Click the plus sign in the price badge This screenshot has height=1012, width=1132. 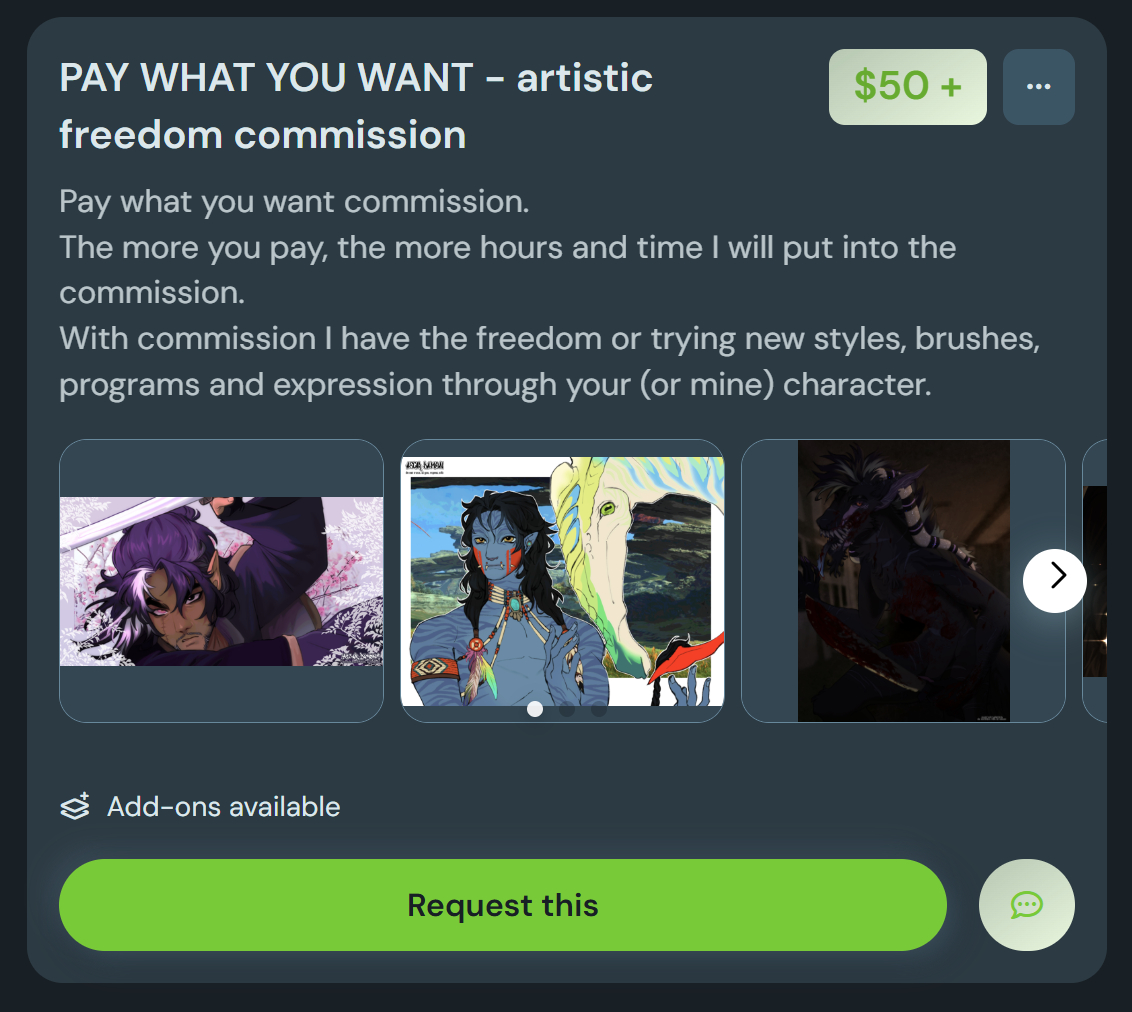pos(951,87)
